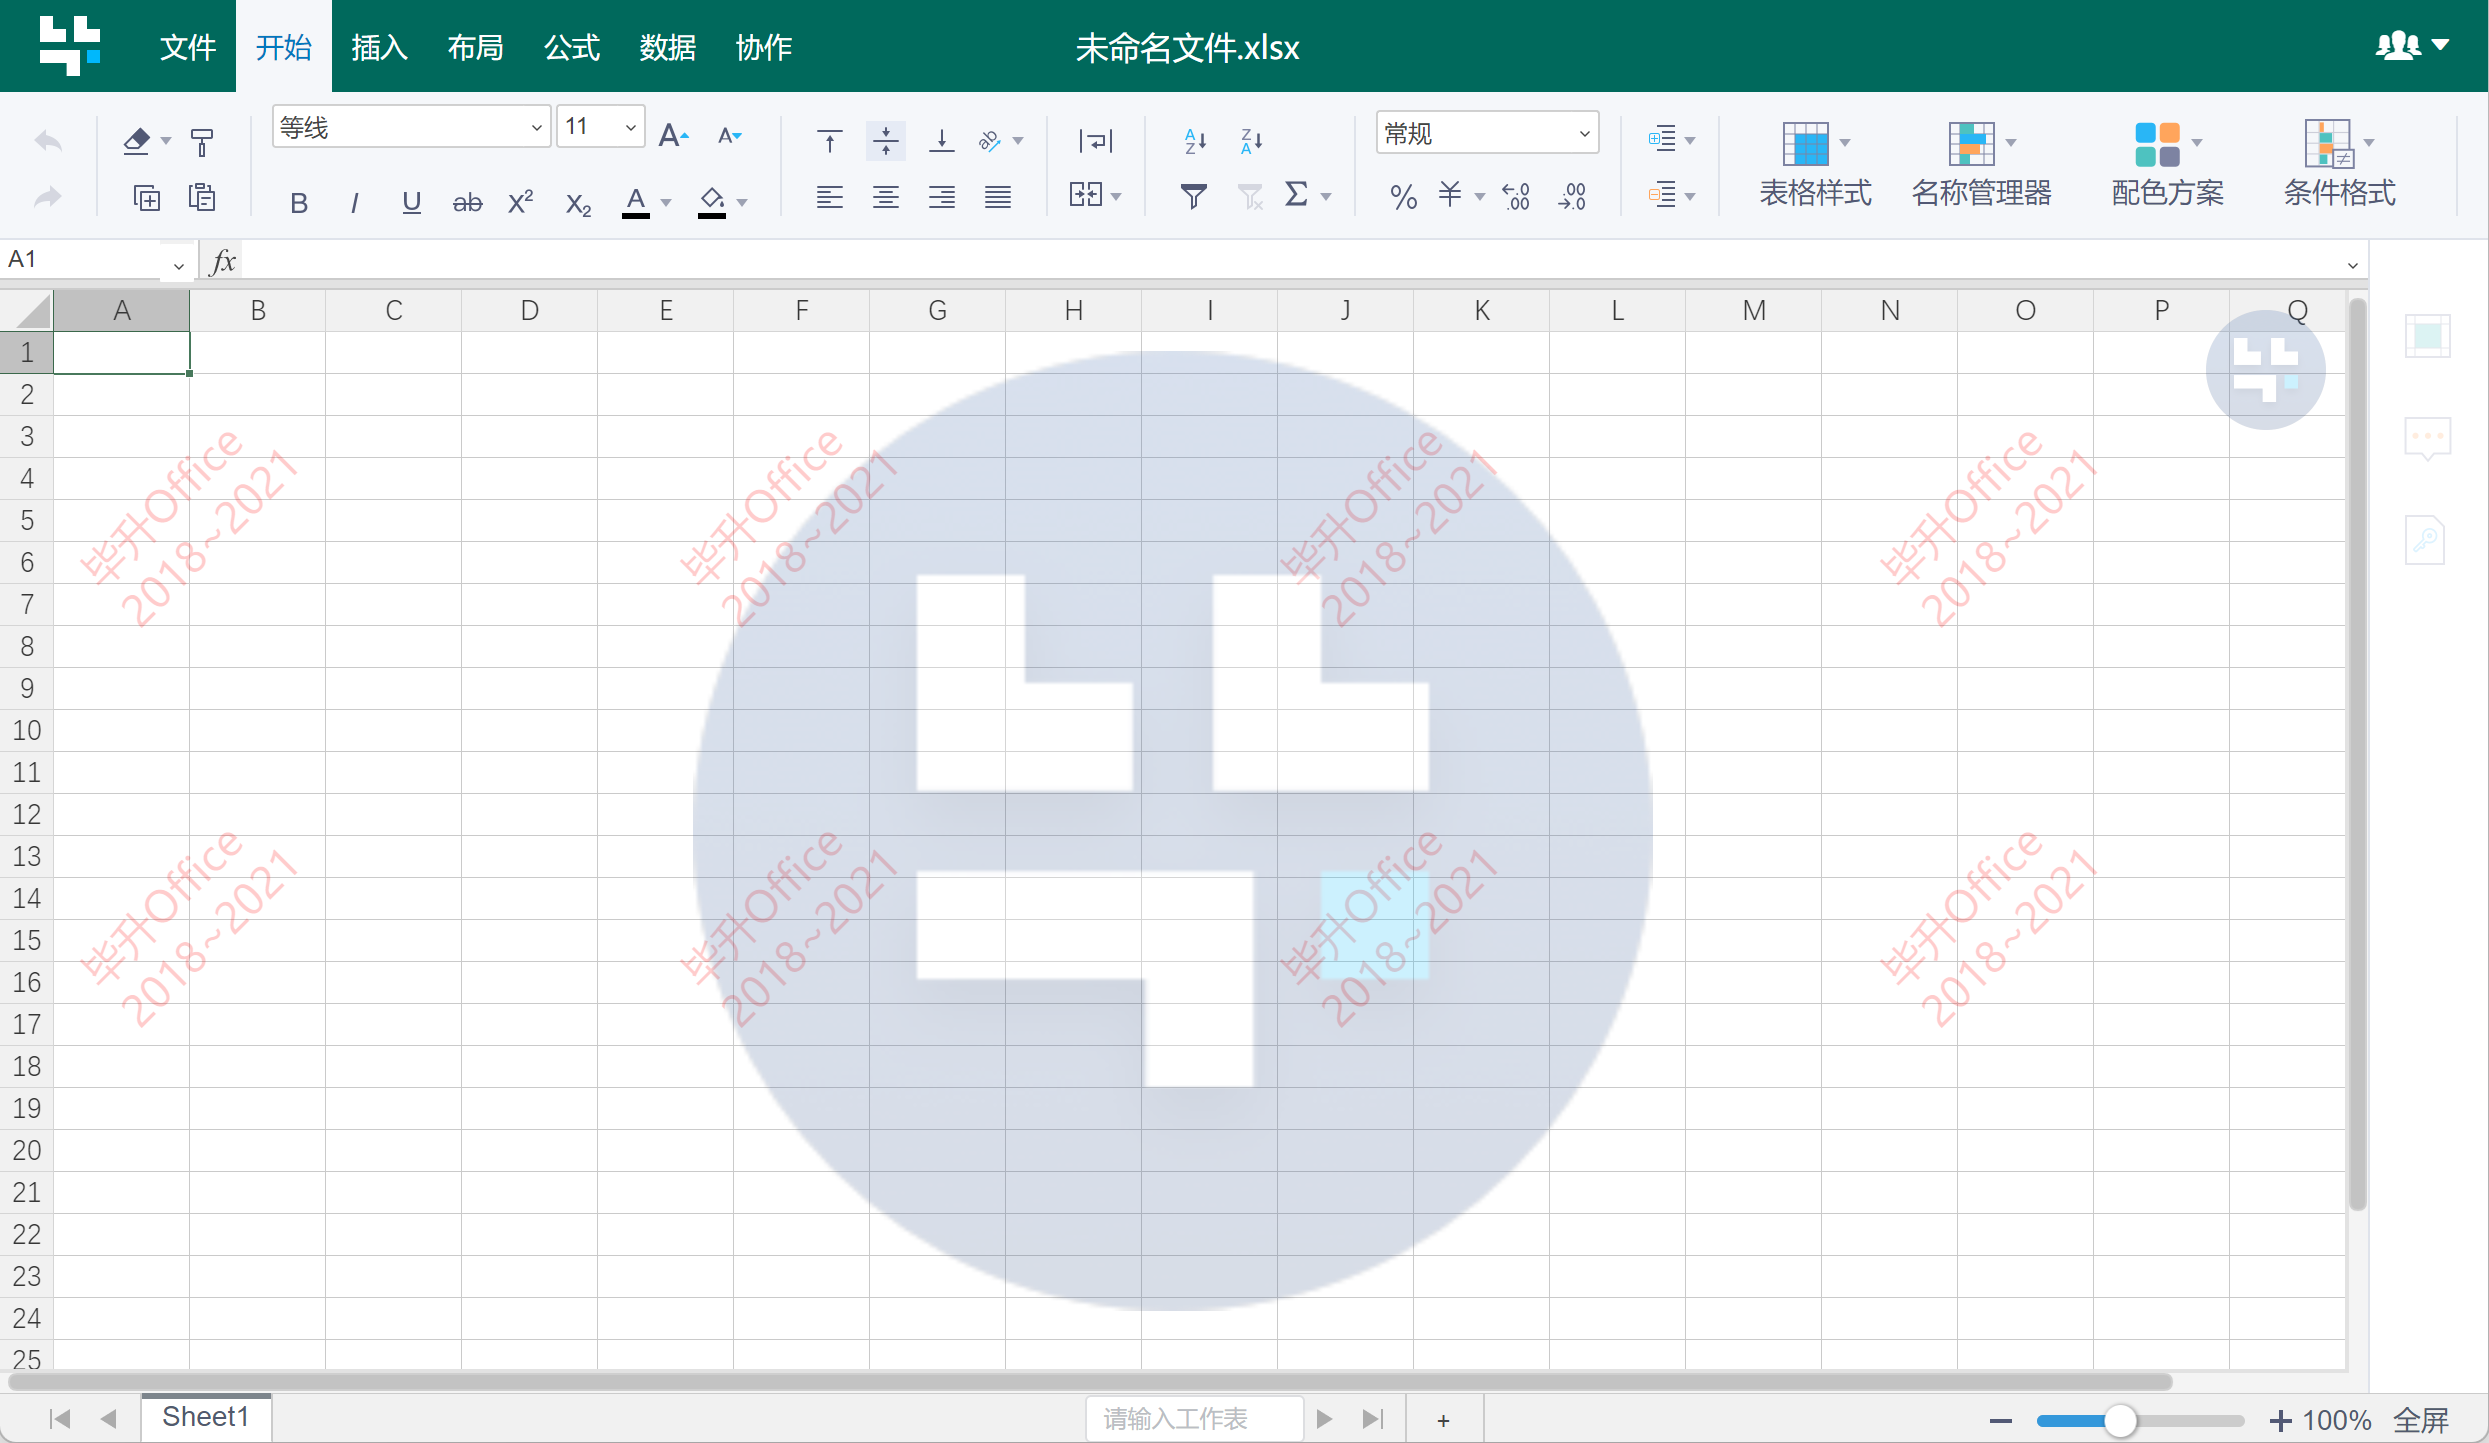The image size is (2489, 1443).
Task: Toggle wrap text in cell
Action: [x=1095, y=141]
